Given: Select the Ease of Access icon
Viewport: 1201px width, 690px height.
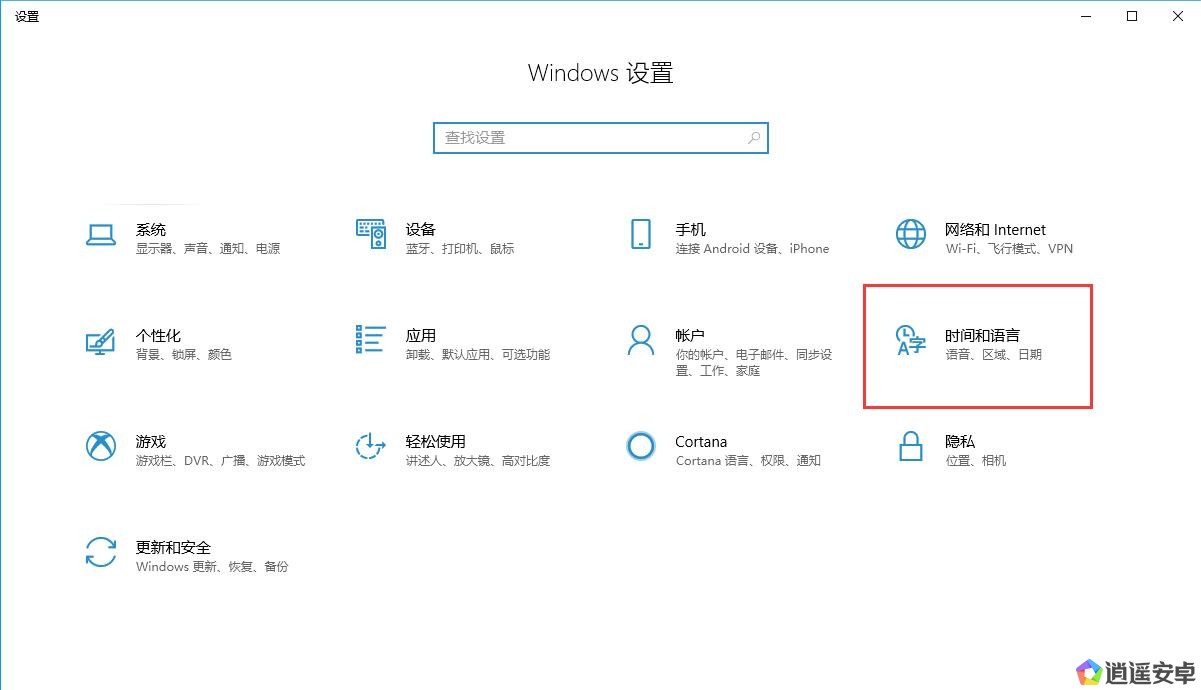Looking at the screenshot, I should click(x=371, y=446).
